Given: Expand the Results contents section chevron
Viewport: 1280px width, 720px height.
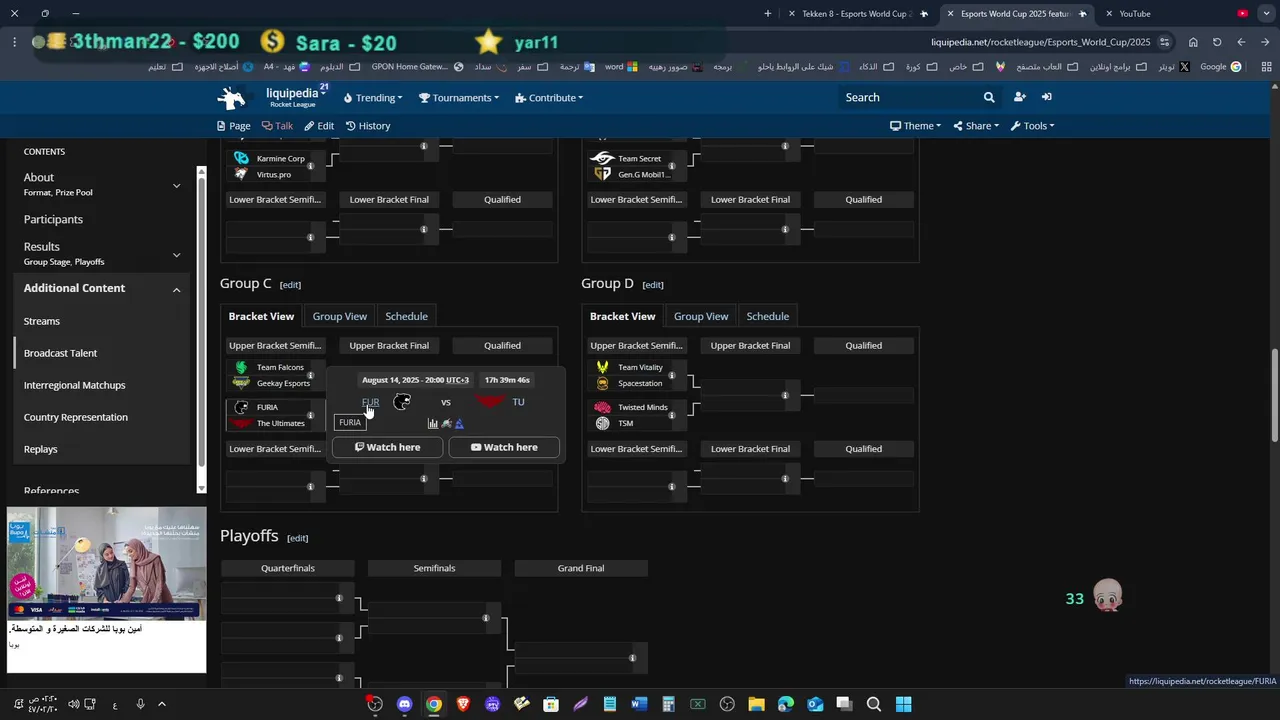Looking at the screenshot, I should pyautogui.click(x=176, y=254).
